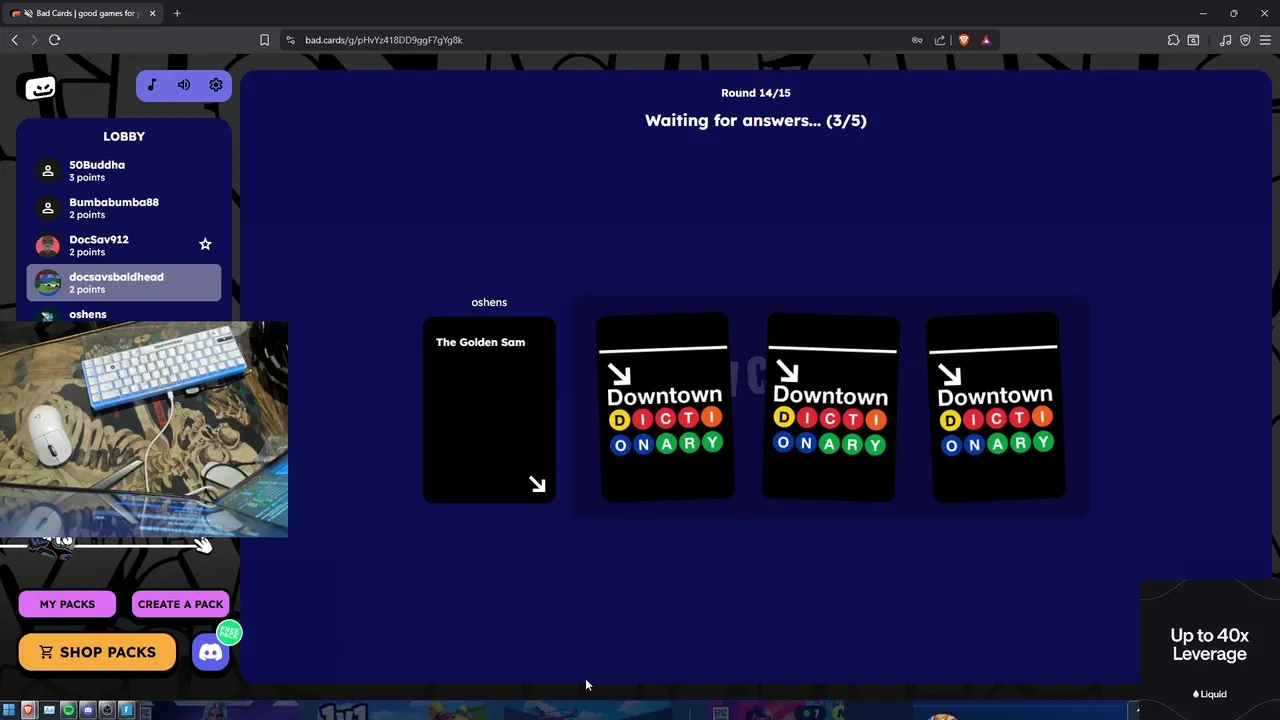This screenshot has width=1280, height=720.
Task: Click the Bumbabumba88 avatar icon
Action: tap(48, 208)
